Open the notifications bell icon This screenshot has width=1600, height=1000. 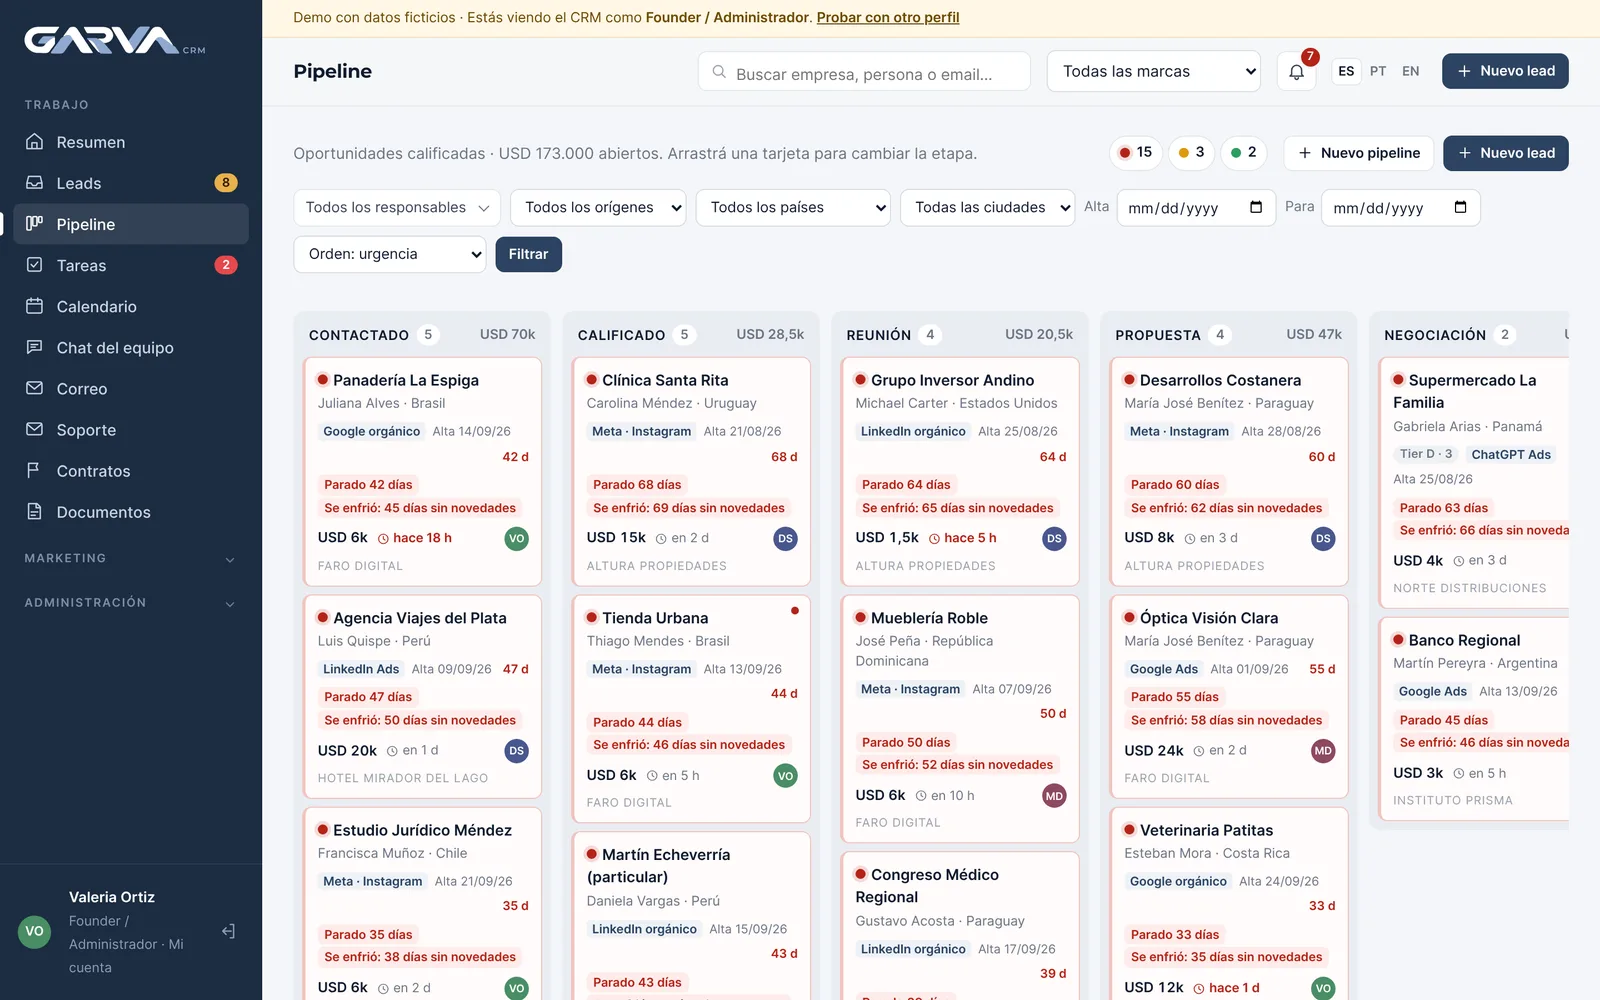[x=1296, y=72]
